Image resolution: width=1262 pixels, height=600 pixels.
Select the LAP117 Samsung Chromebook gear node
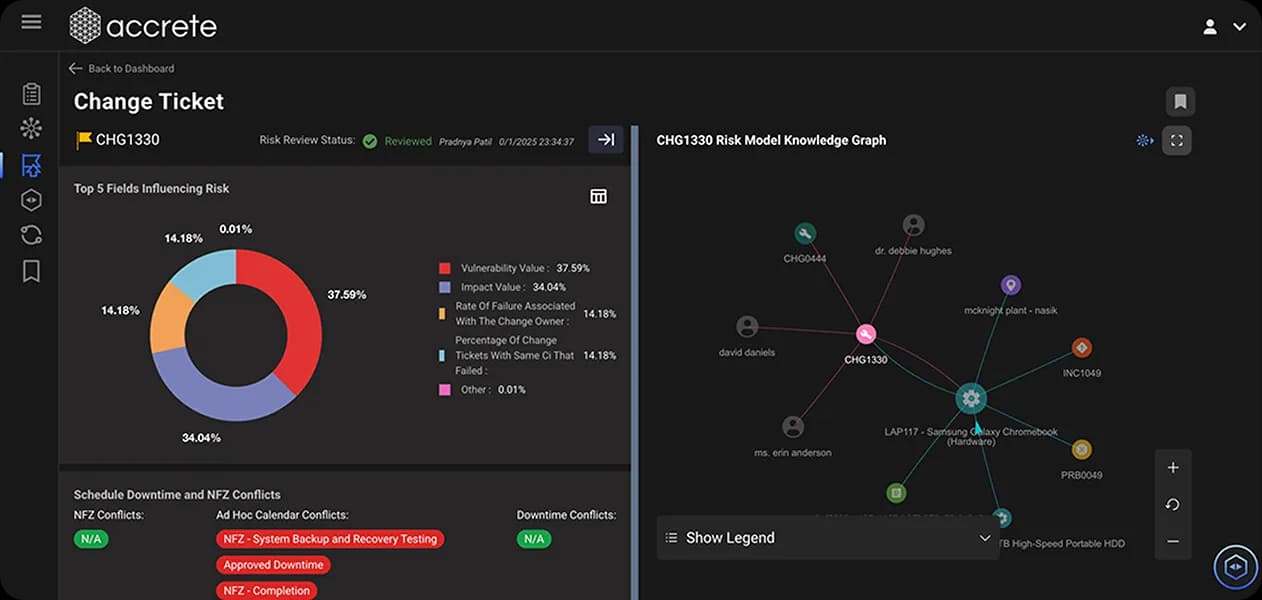(970, 399)
